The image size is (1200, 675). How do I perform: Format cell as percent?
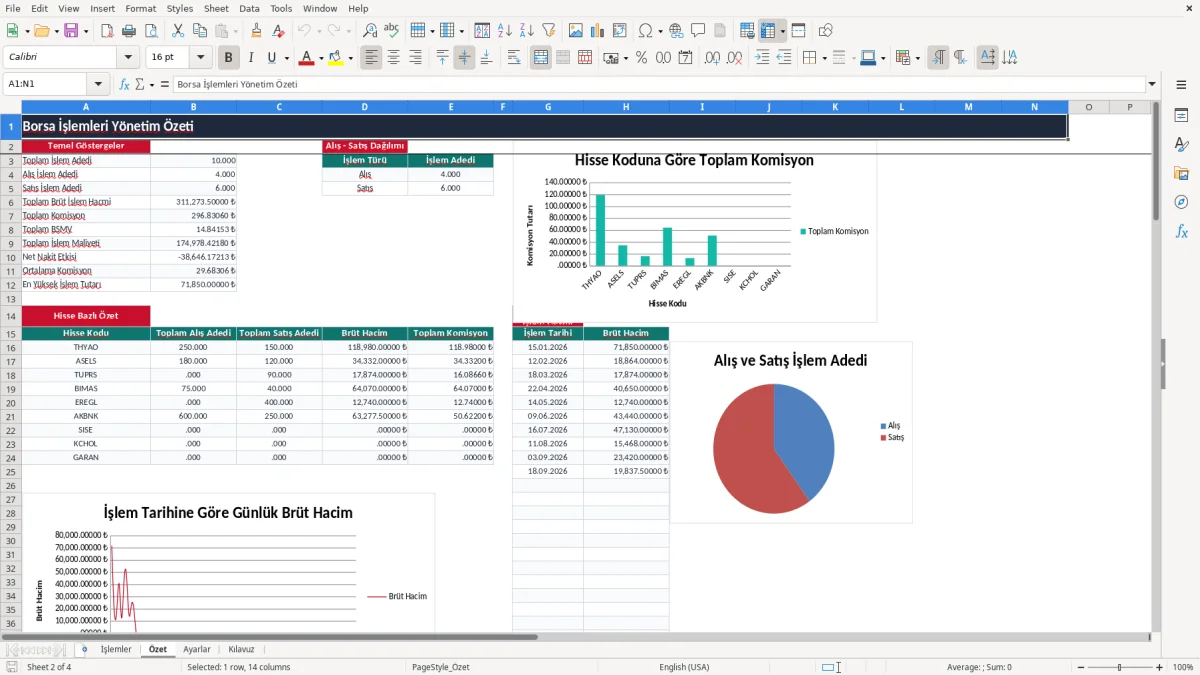point(641,58)
